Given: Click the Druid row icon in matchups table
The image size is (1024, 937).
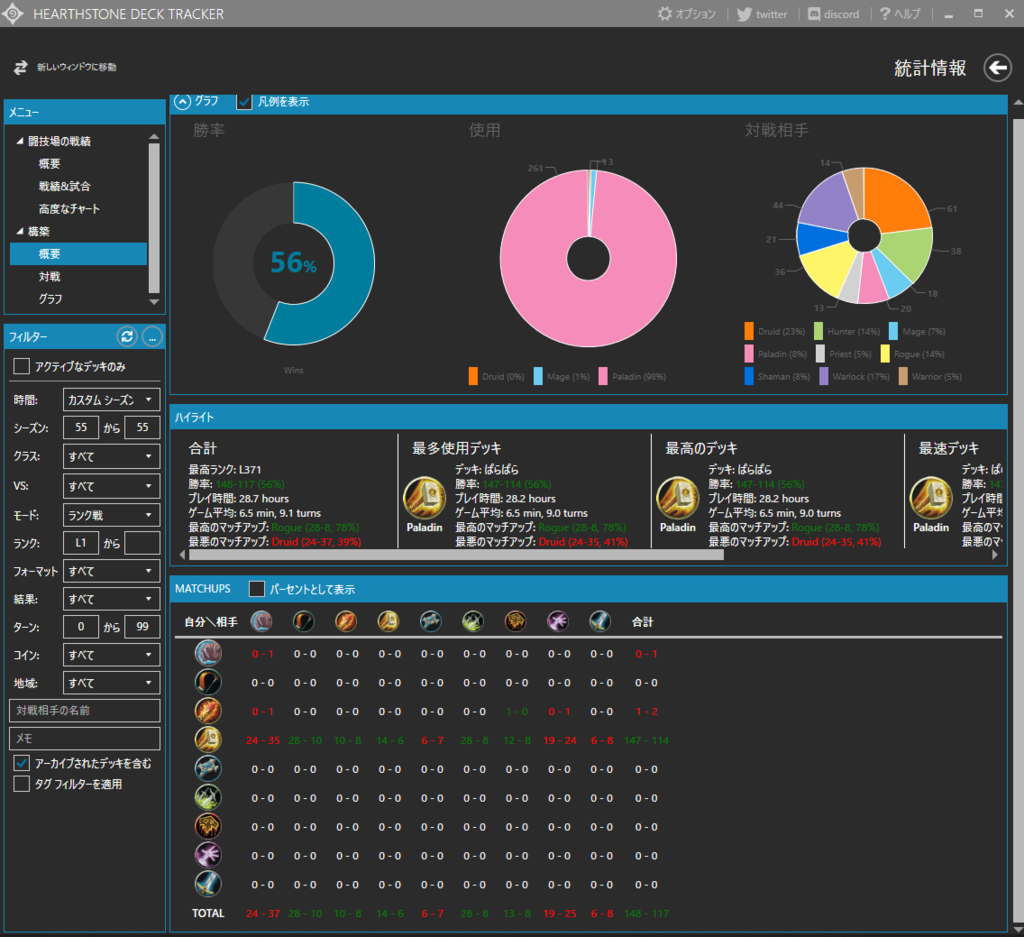Looking at the screenshot, I should click(x=208, y=653).
